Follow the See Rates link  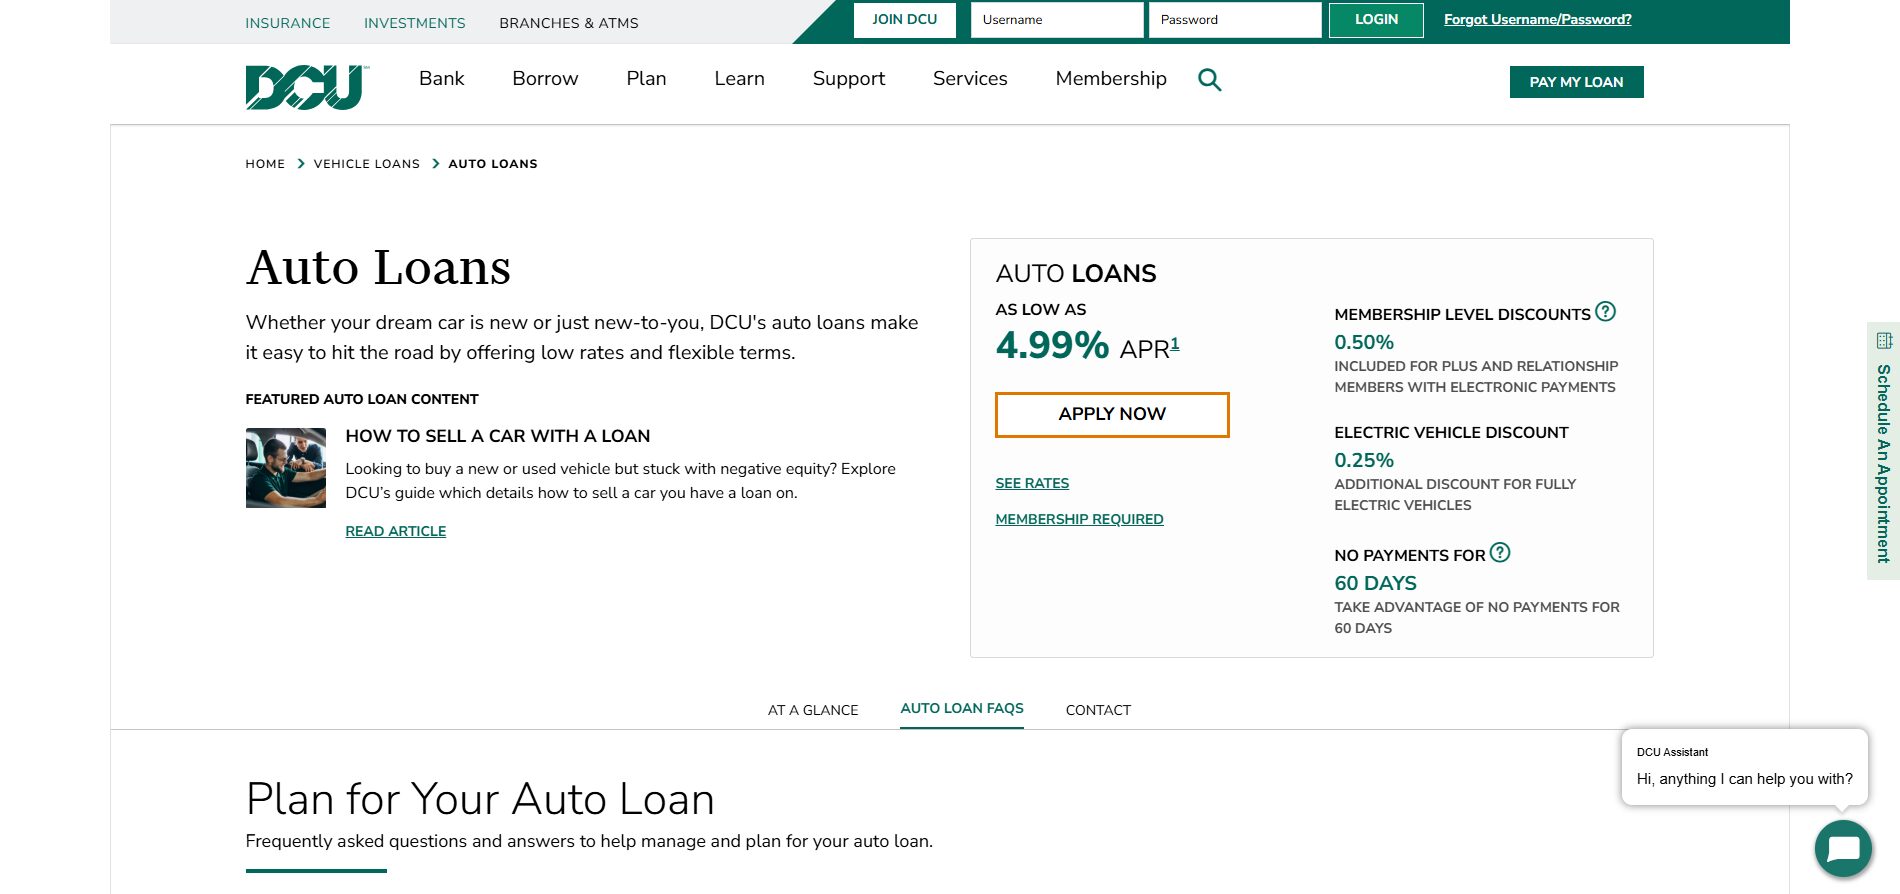tap(1031, 483)
